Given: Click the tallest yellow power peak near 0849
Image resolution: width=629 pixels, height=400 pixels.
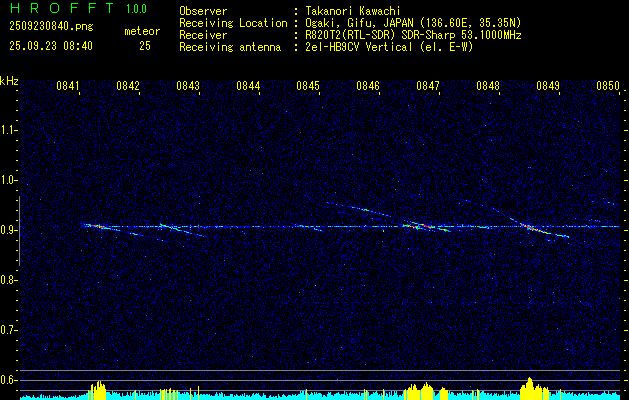Looking at the screenshot, I should [529, 384].
